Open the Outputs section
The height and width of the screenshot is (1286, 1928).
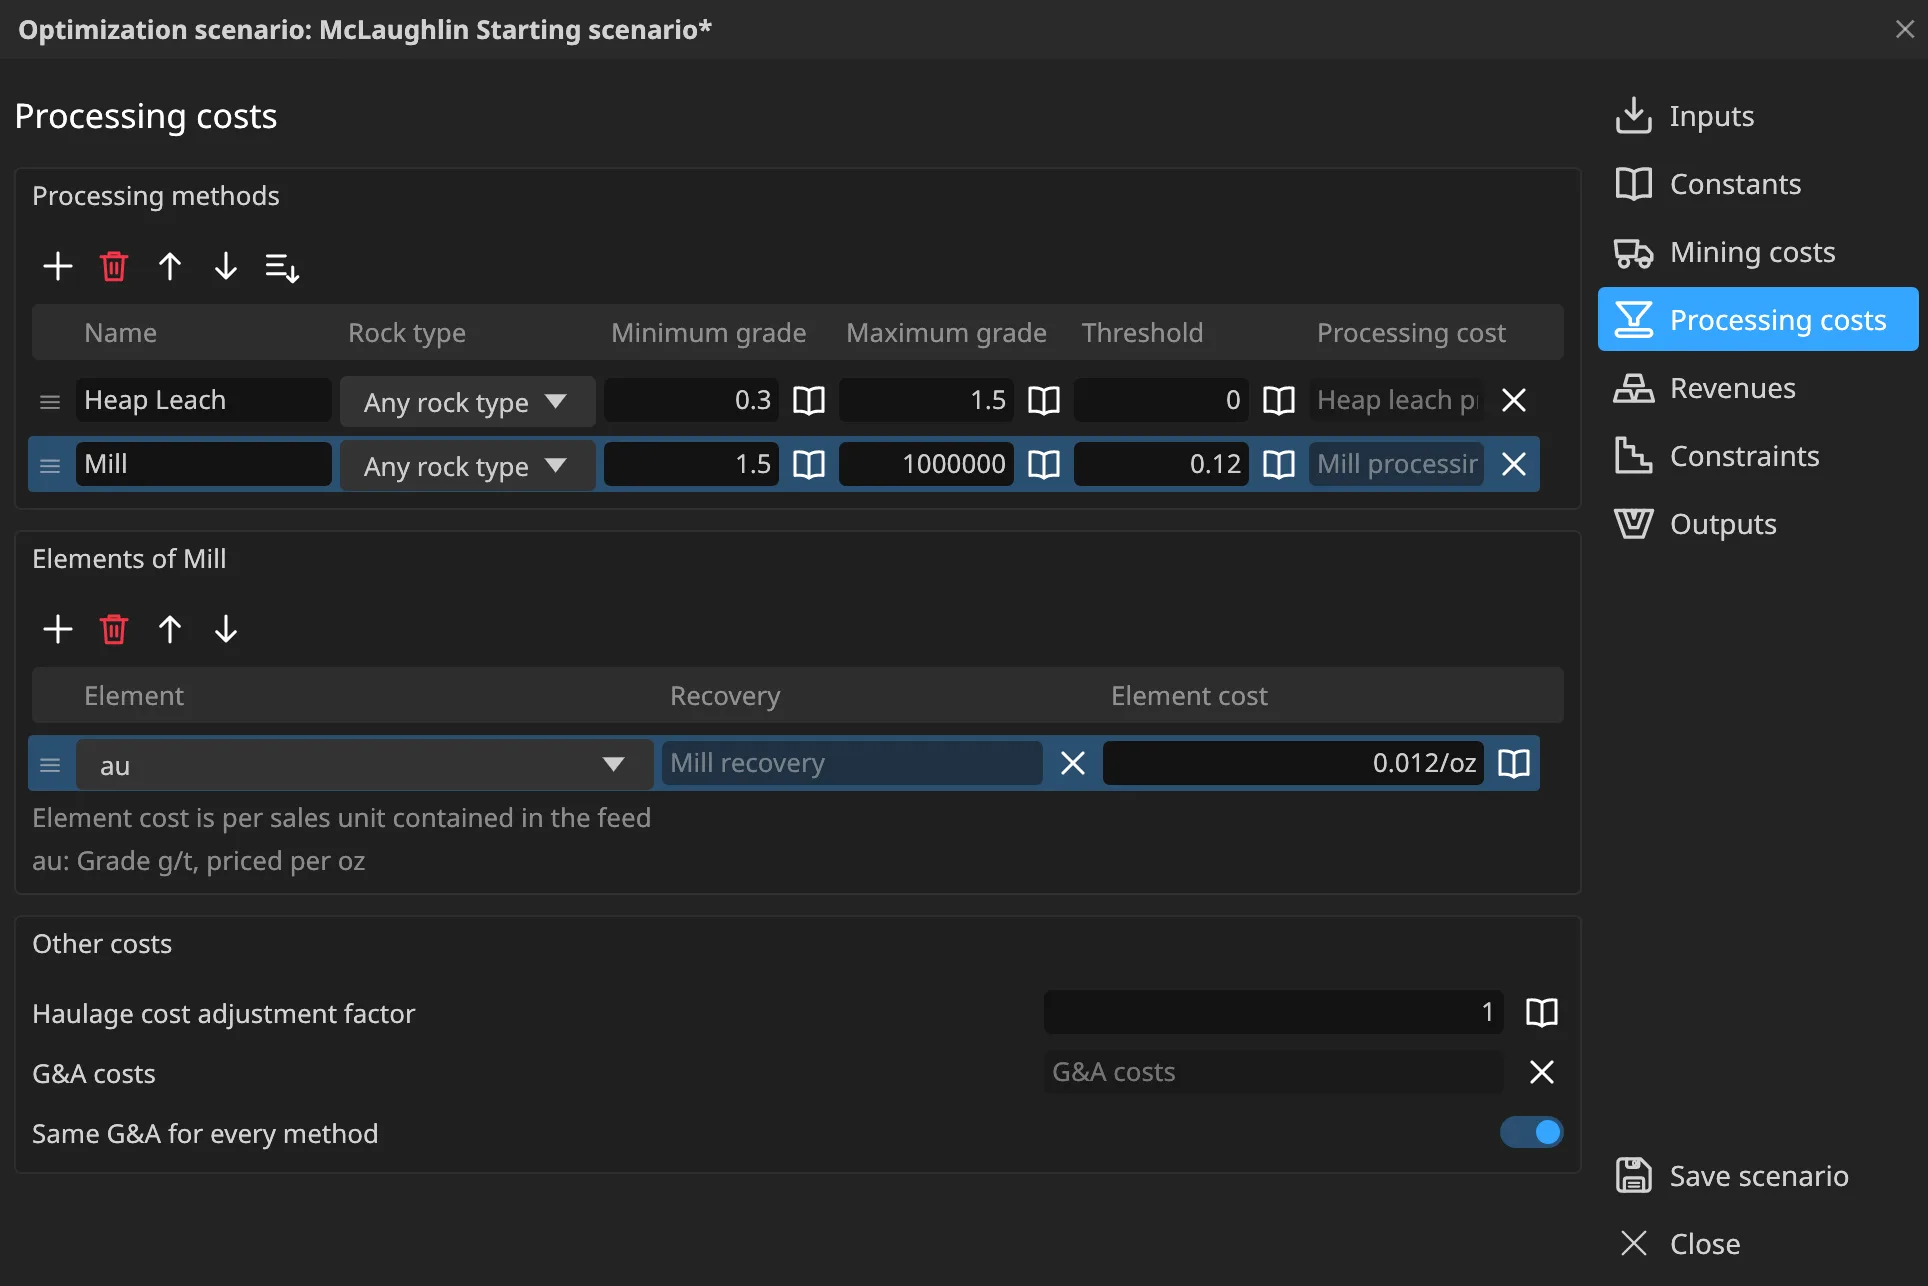(1758, 524)
